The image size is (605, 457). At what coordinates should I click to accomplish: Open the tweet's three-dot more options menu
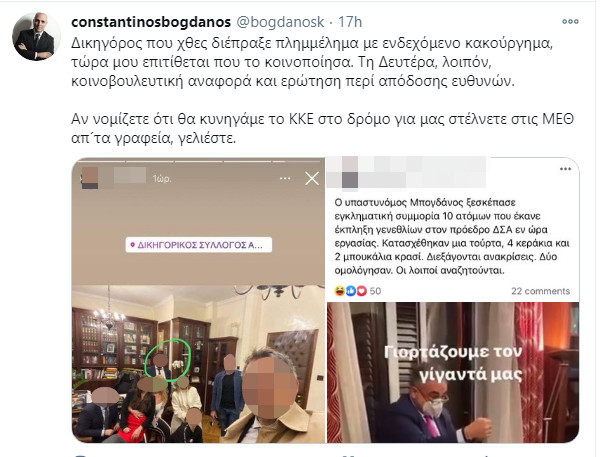pos(570,22)
